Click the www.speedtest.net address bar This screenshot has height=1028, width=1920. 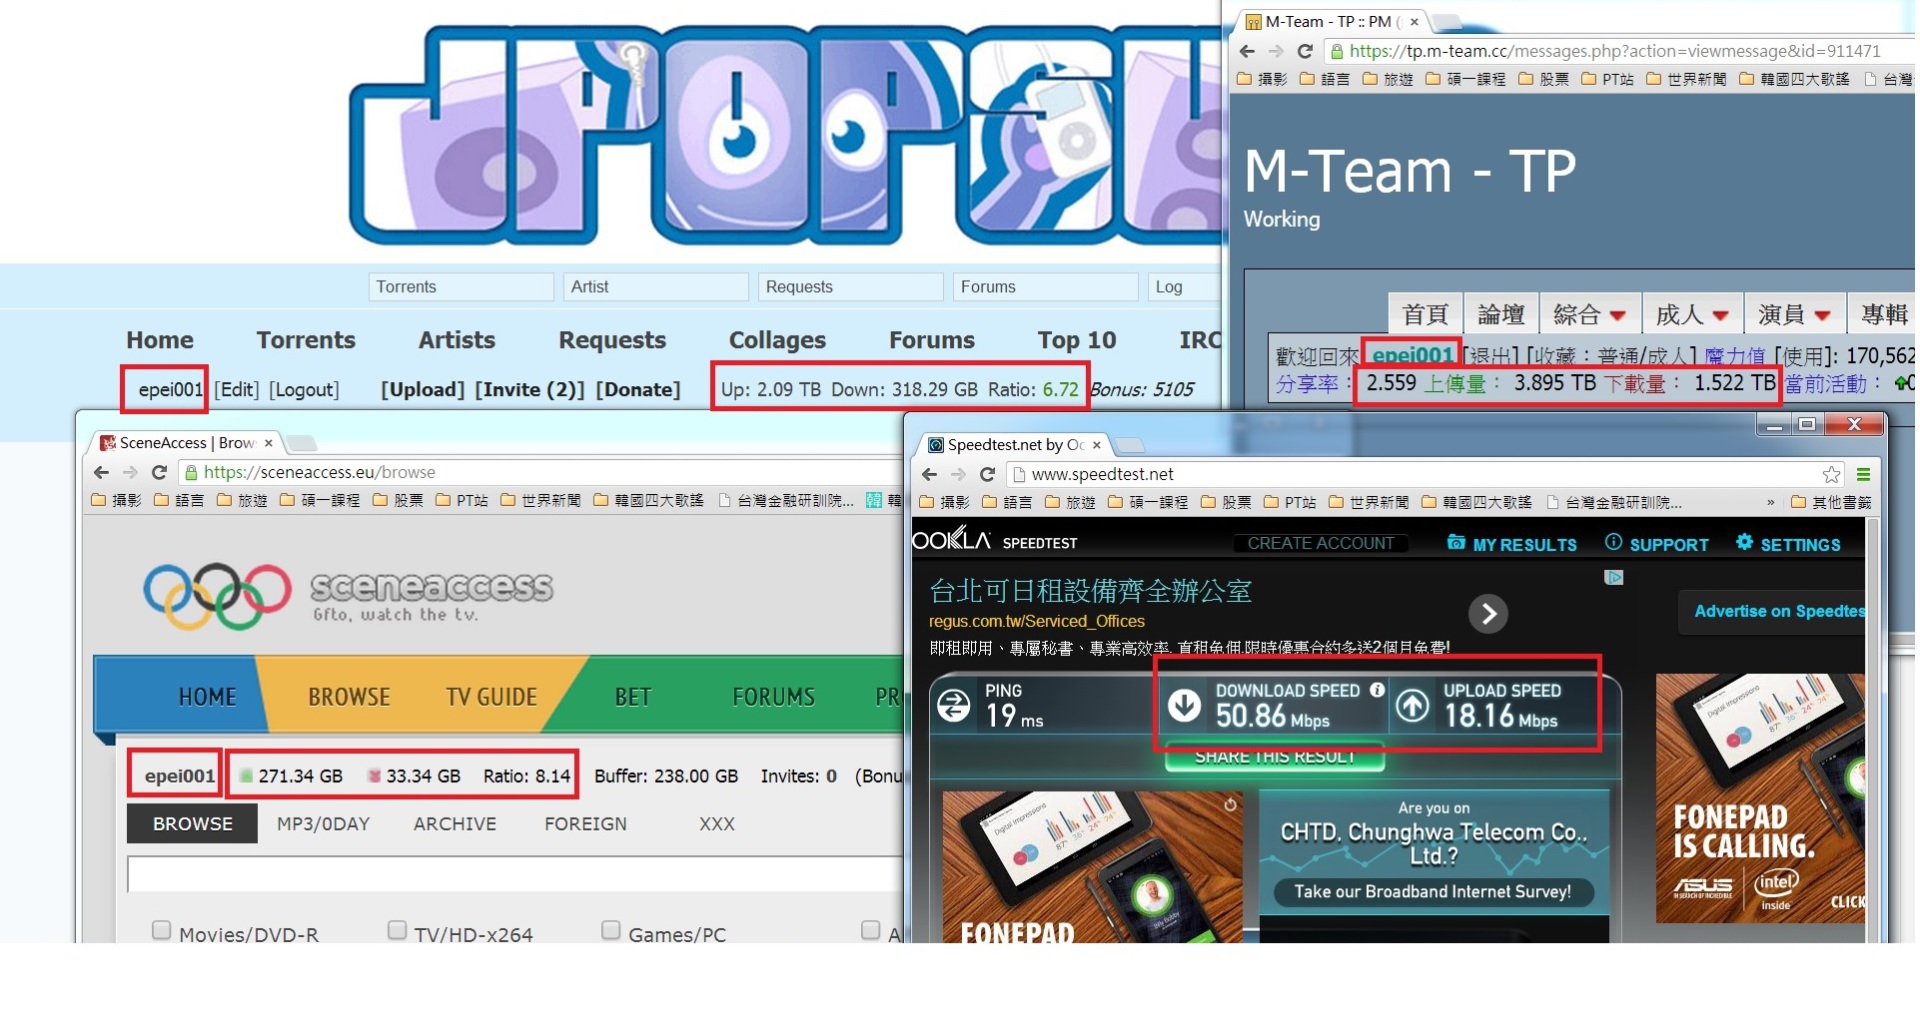[1425, 474]
